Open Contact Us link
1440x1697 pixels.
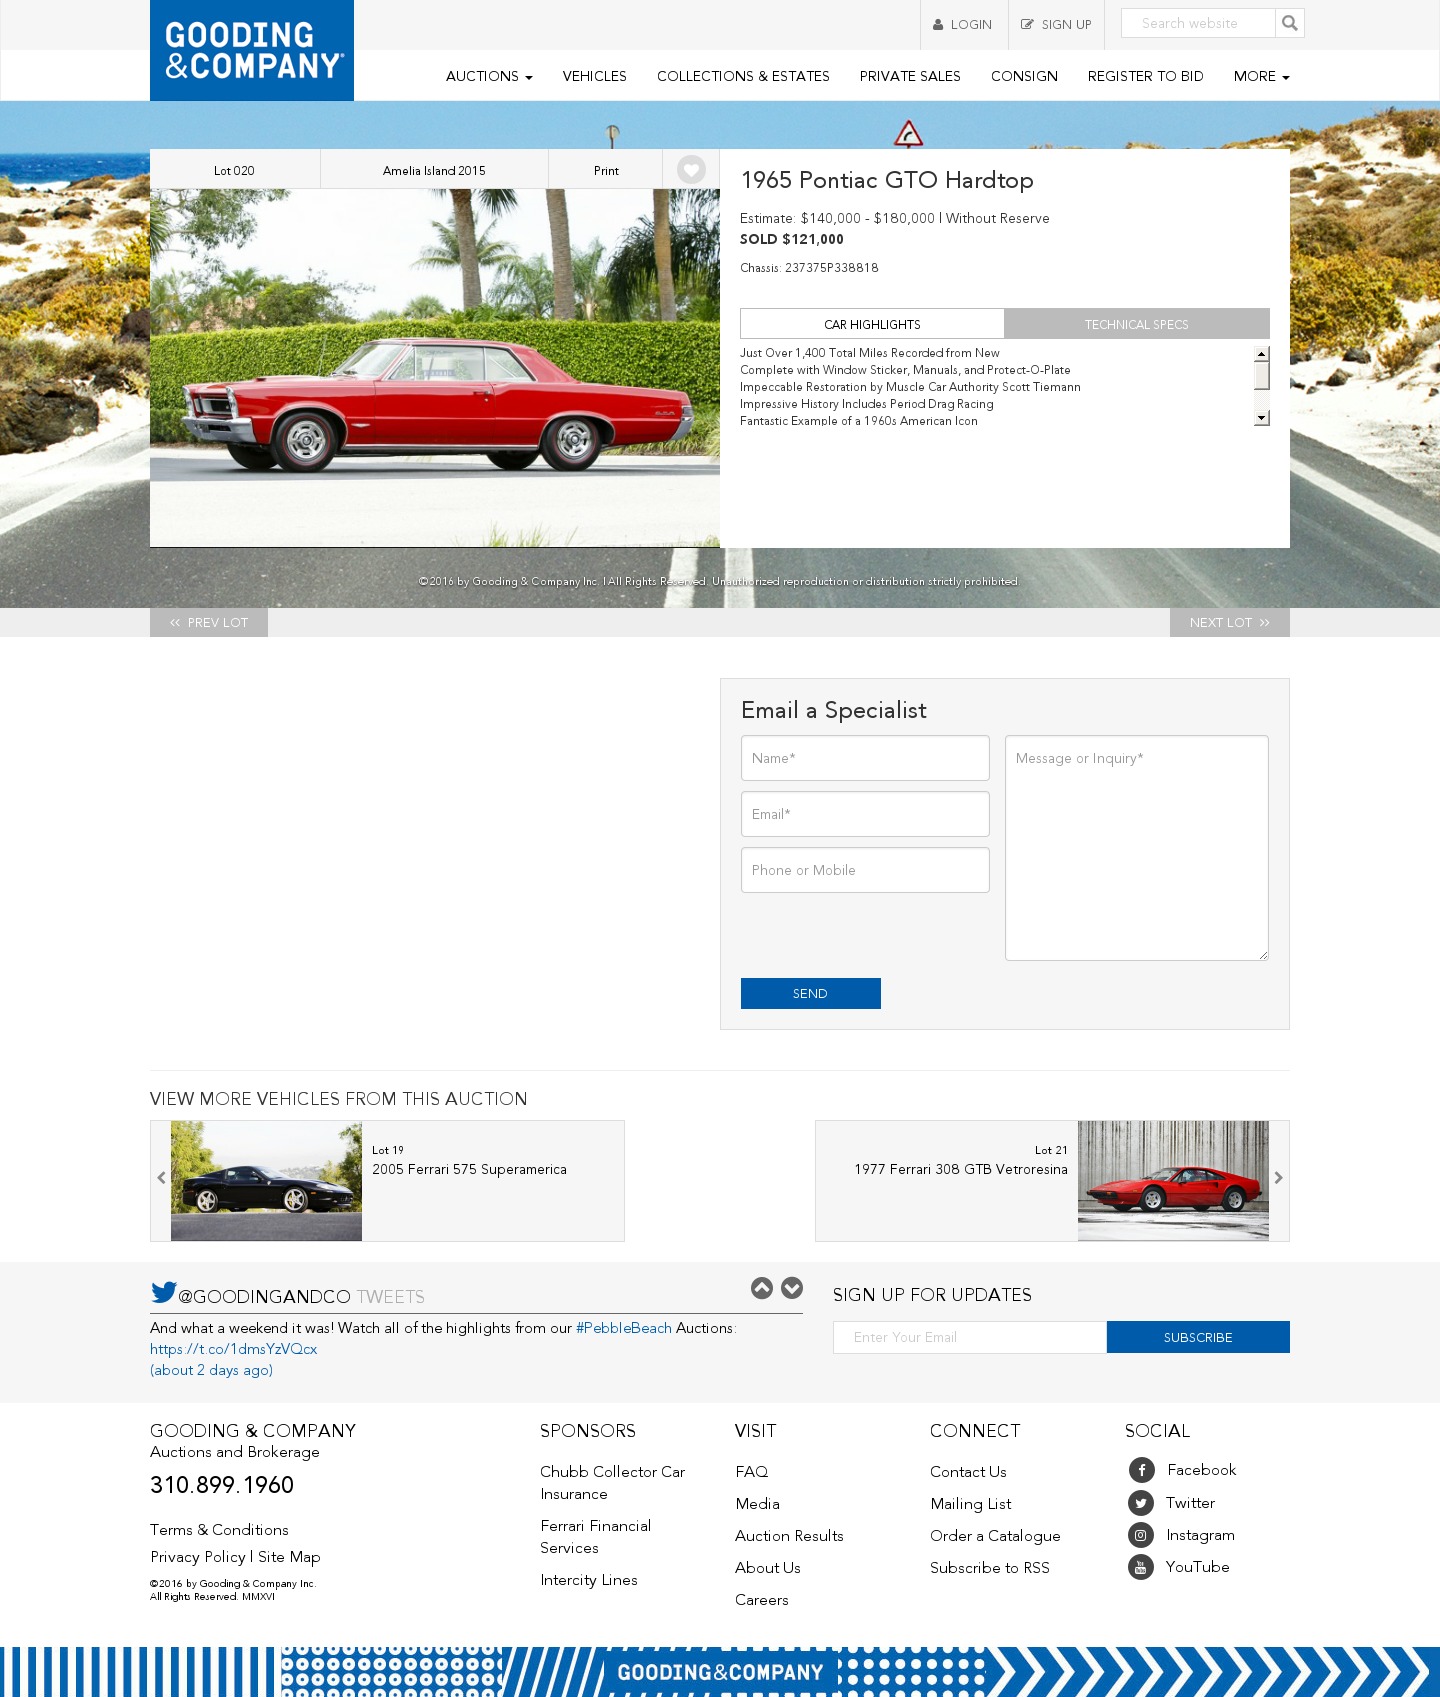pos(968,1472)
